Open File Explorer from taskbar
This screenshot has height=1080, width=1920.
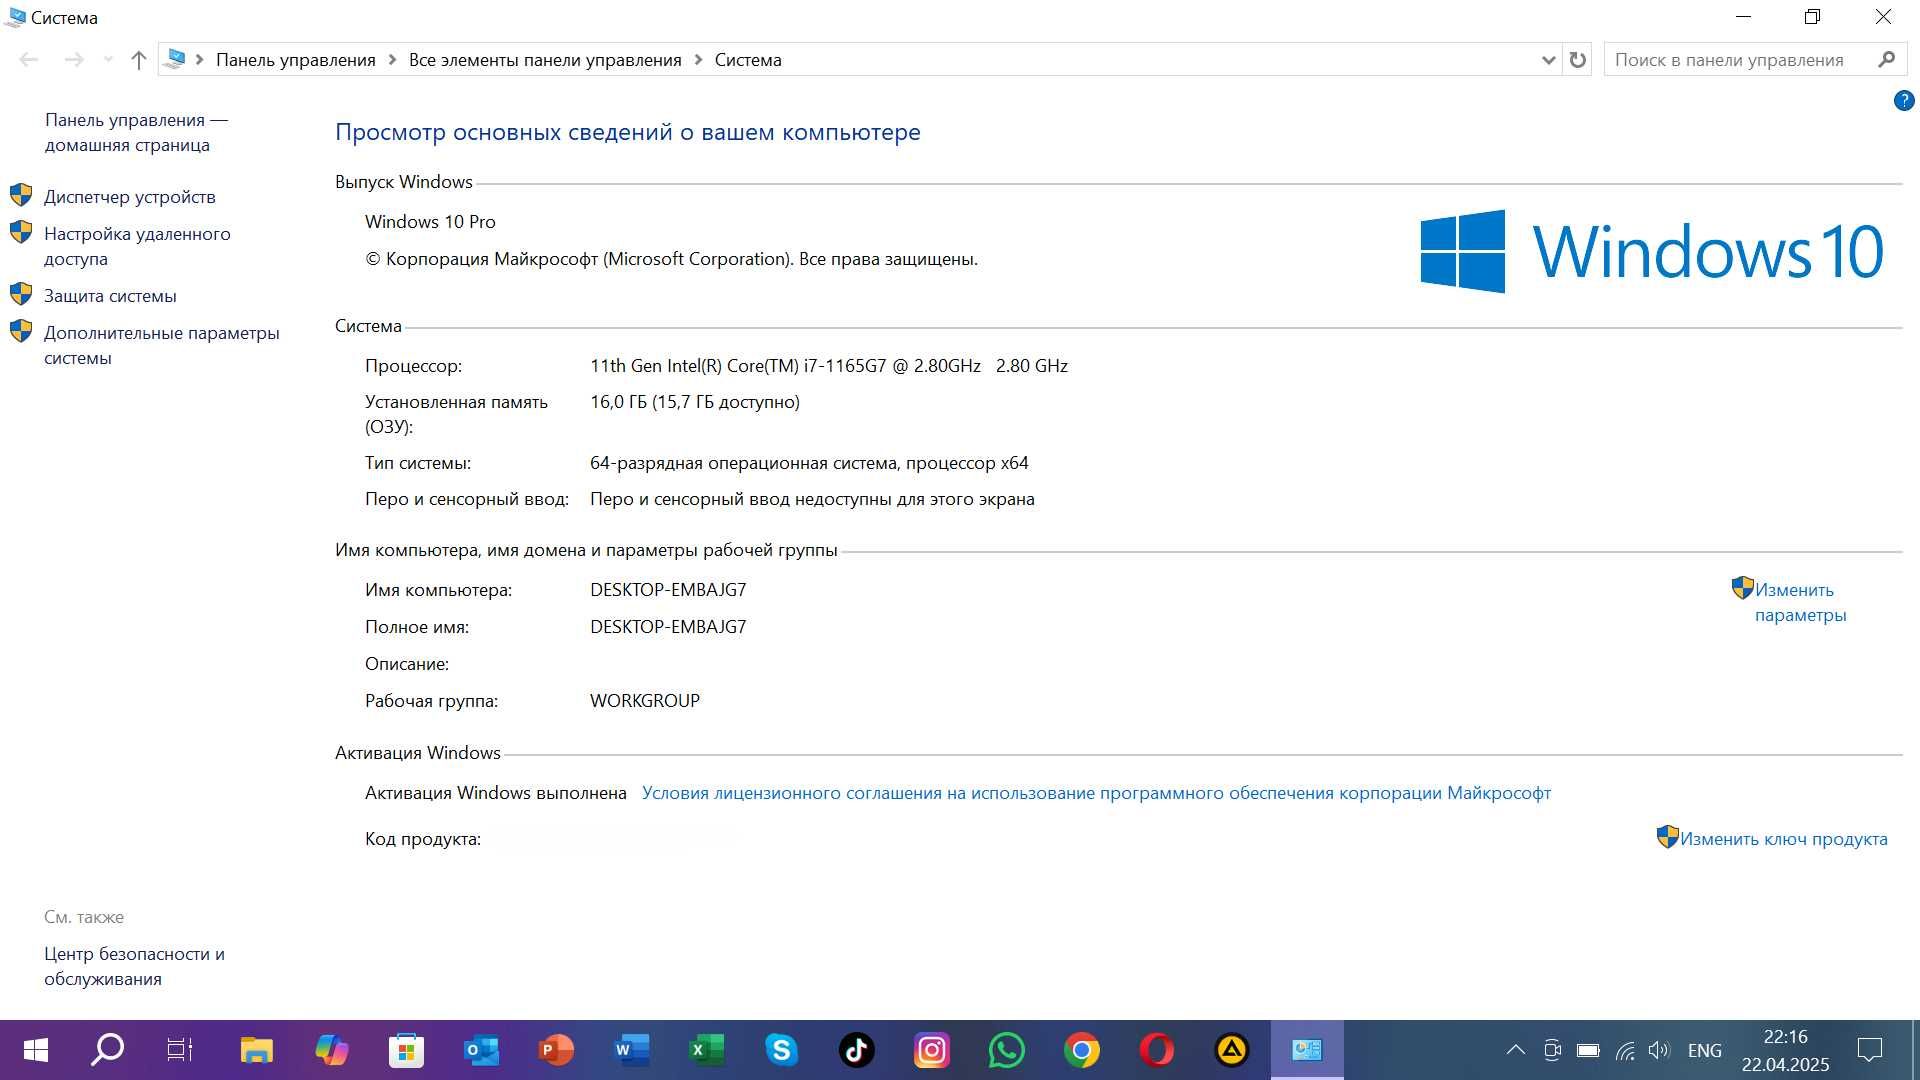click(x=256, y=1050)
